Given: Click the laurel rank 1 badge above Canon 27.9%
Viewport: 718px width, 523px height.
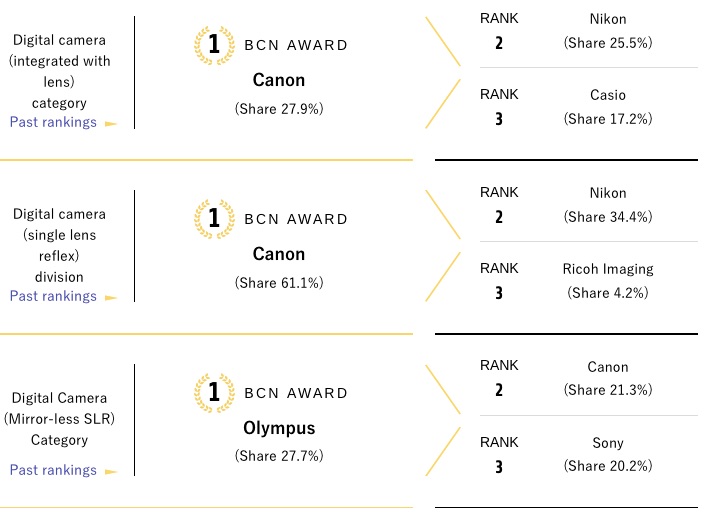Looking at the screenshot, I should (x=214, y=45).
